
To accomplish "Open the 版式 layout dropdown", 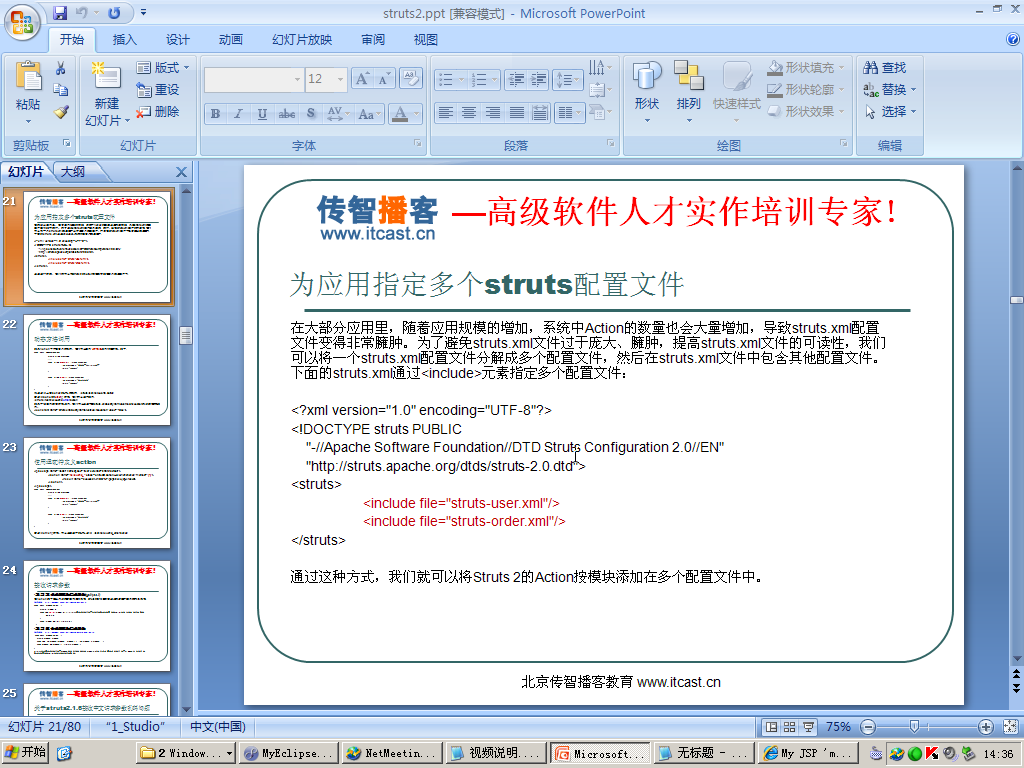I will click(163, 67).
